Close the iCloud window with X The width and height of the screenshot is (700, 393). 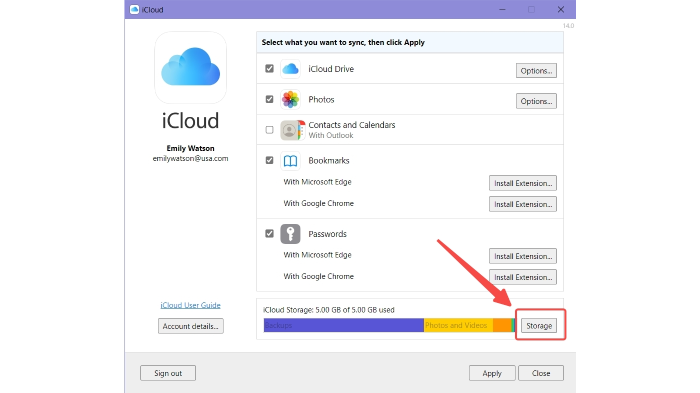click(561, 9)
